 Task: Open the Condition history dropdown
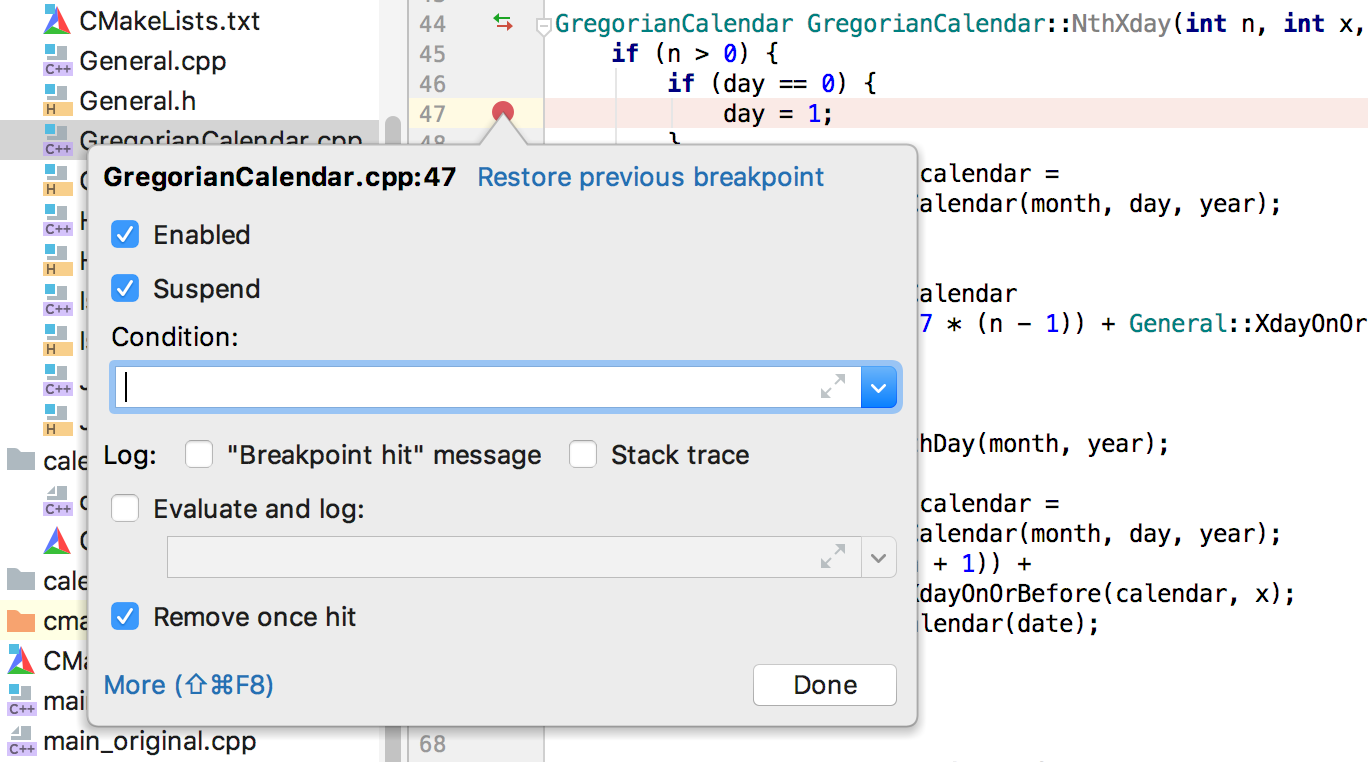tap(879, 387)
